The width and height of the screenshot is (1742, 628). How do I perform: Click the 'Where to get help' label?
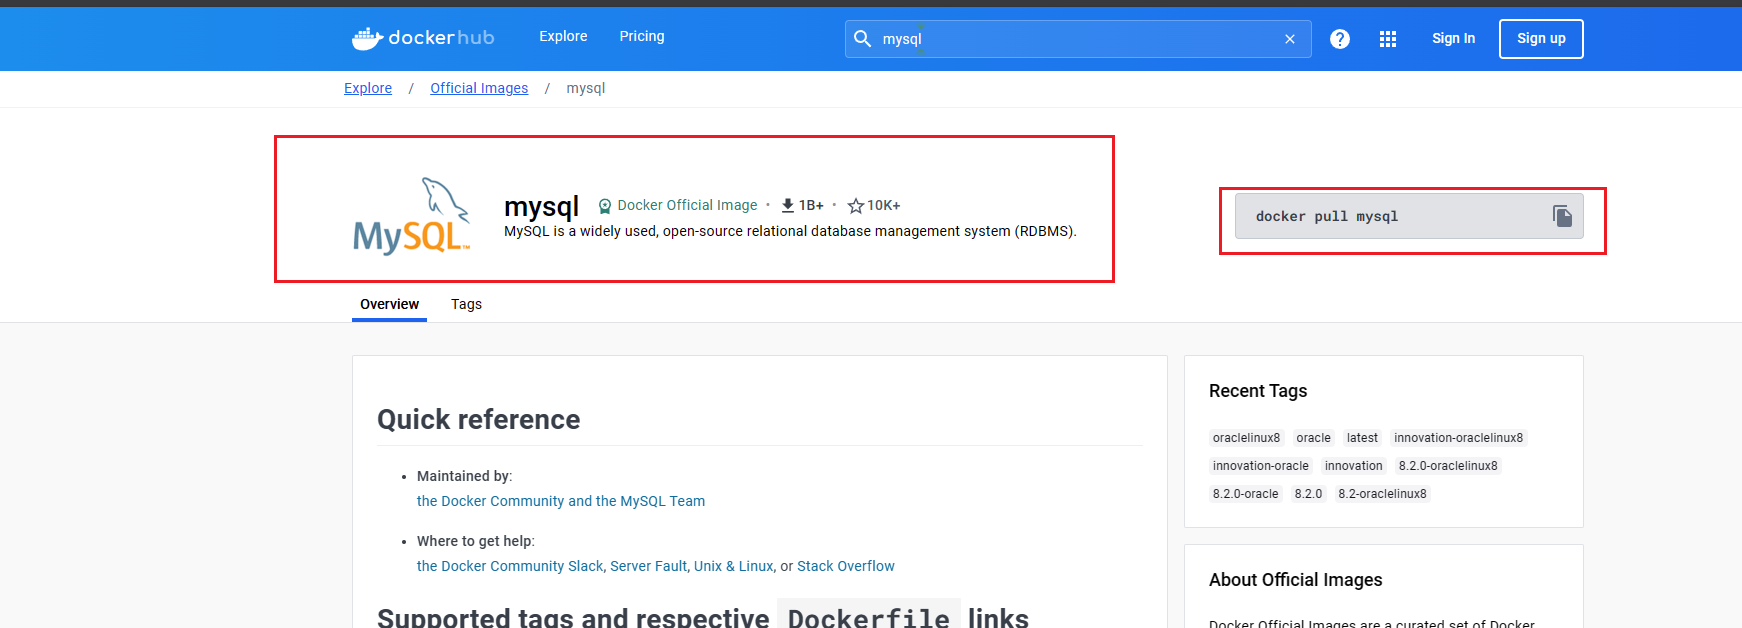click(475, 541)
